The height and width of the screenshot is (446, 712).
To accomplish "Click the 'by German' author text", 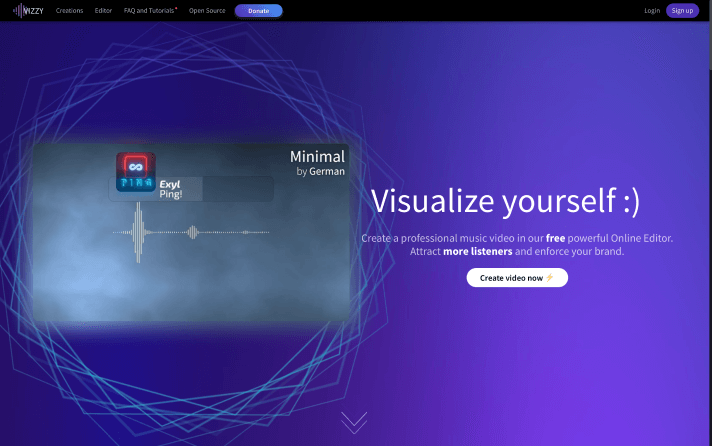I will click(321, 171).
